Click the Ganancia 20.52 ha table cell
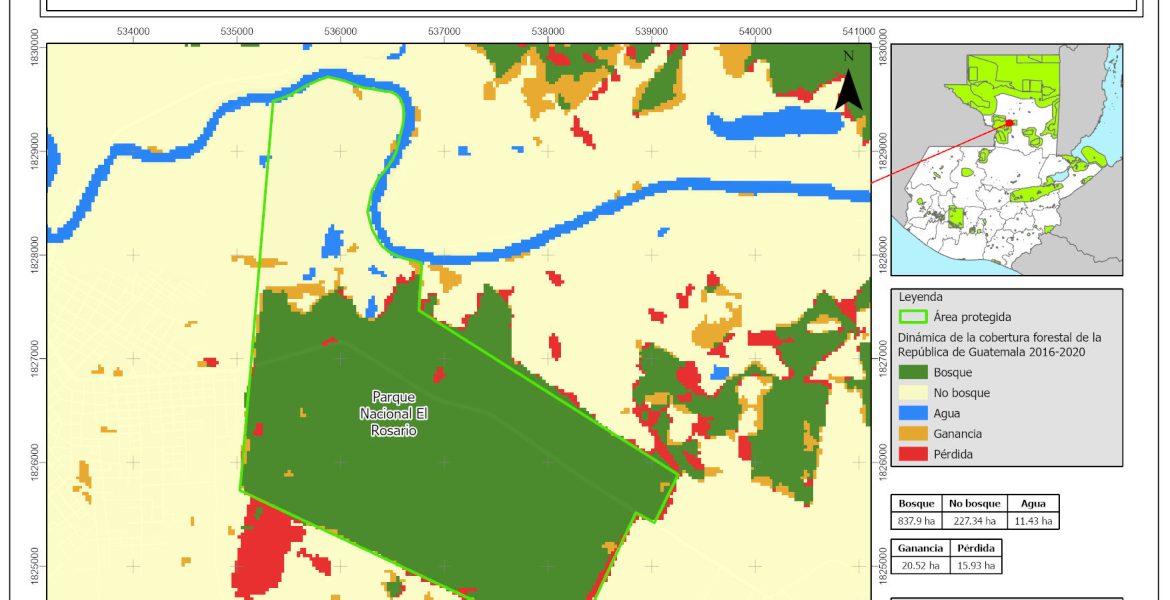 click(918, 565)
